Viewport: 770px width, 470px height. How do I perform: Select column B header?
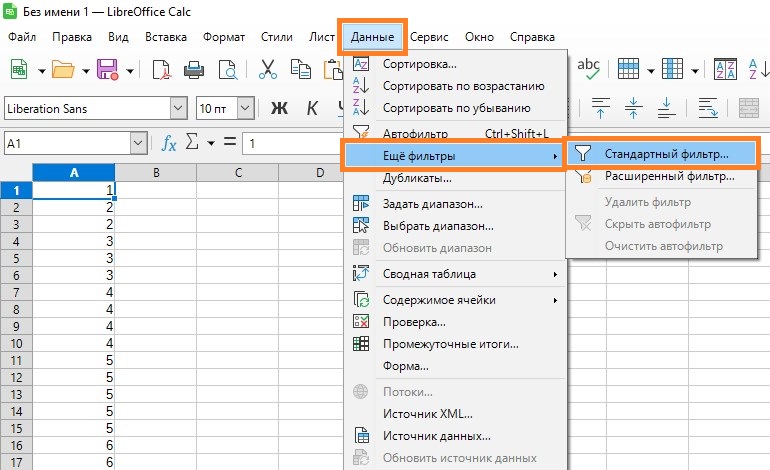(x=156, y=173)
